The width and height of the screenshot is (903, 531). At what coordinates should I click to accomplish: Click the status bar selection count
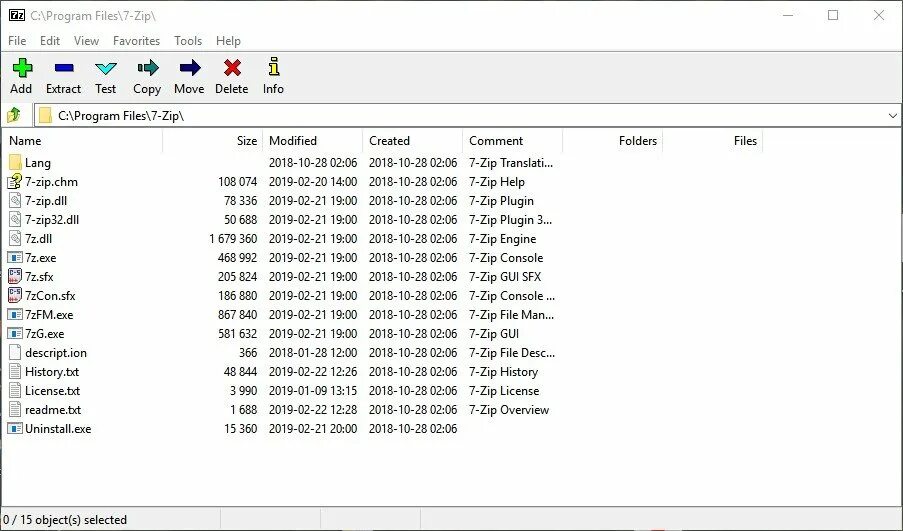[64, 519]
